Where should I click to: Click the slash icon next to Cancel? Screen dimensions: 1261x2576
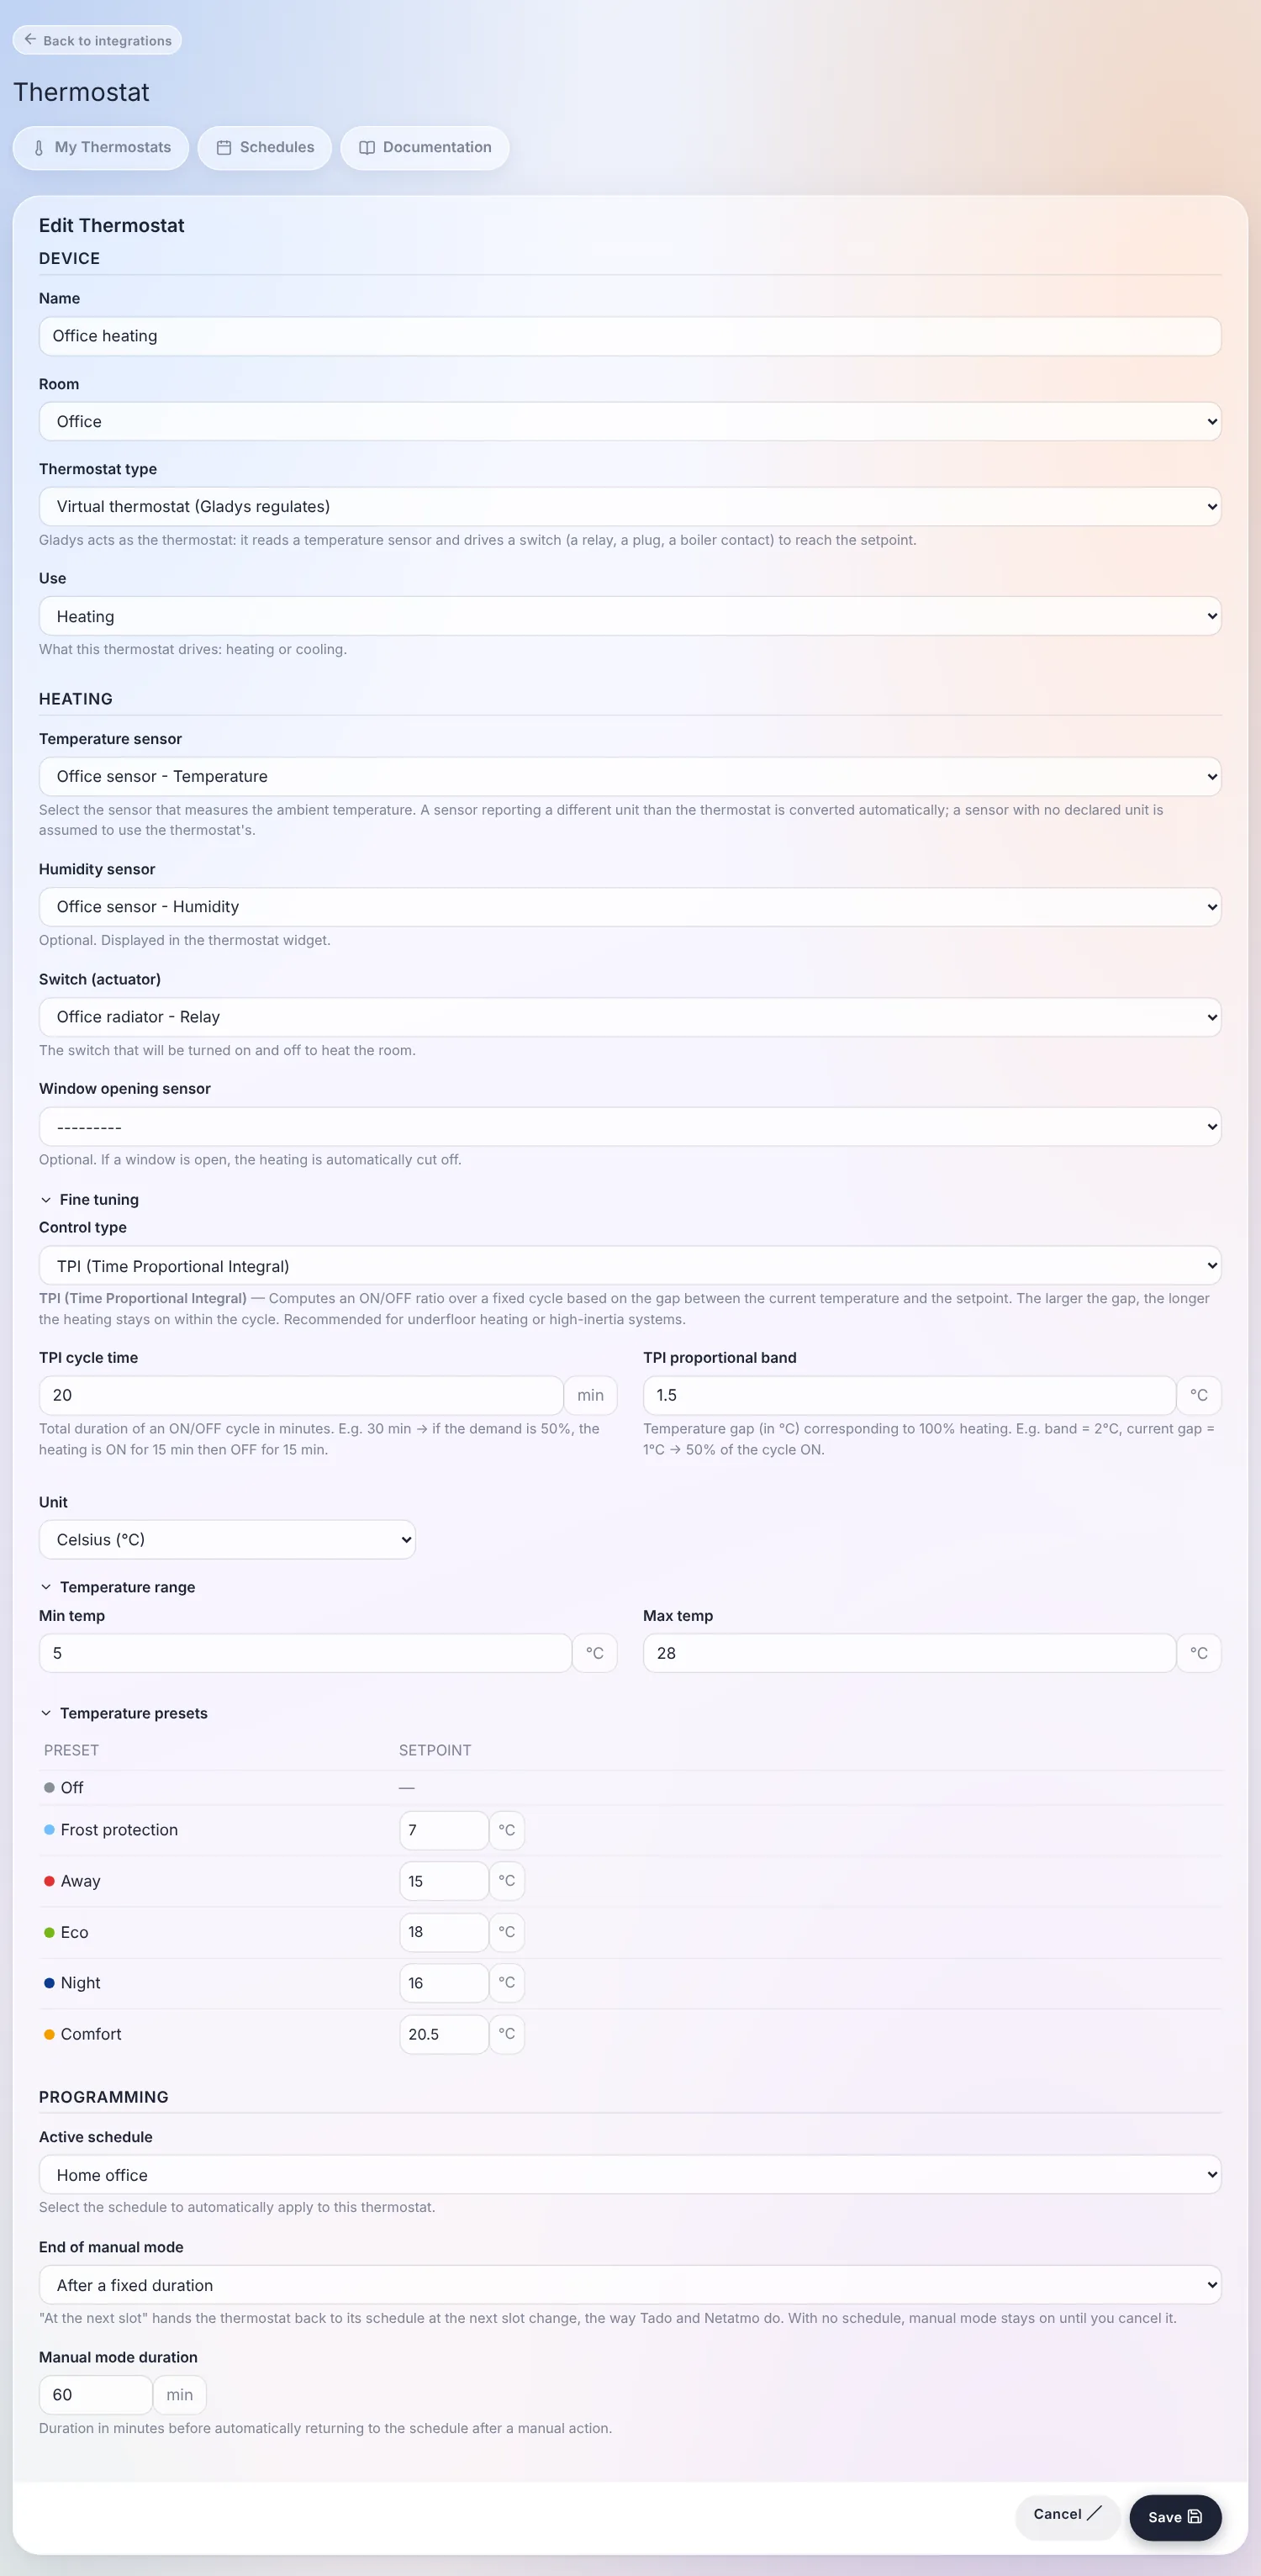point(1094,2513)
